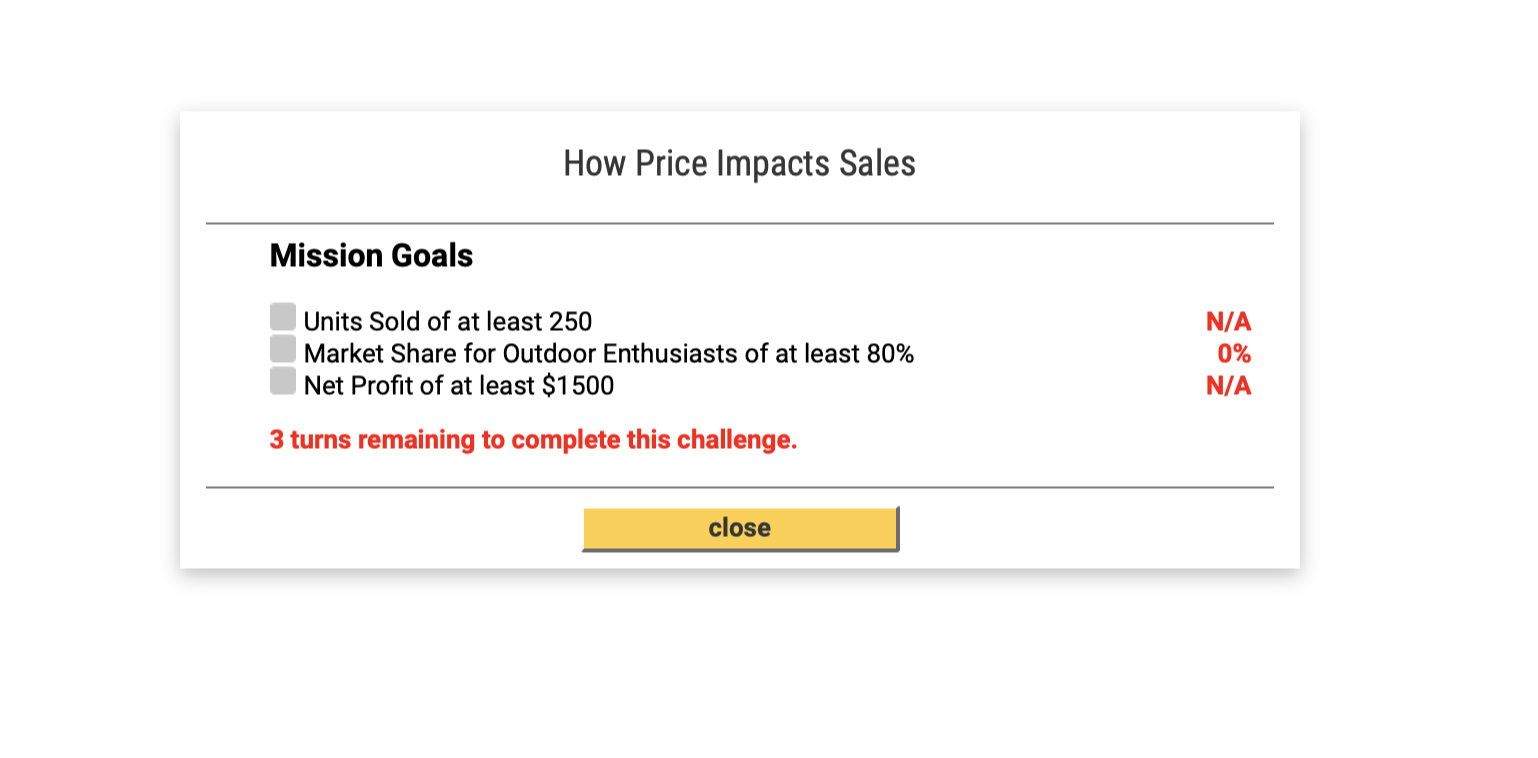Image resolution: width=1538 pixels, height=758 pixels.
Task: Click the lower divider above the close button
Action: click(739, 487)
